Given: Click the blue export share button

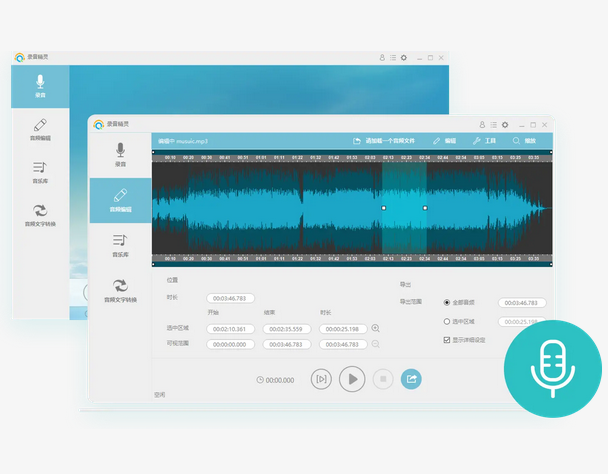Looking at the screenshot, I should click(411, 379).
